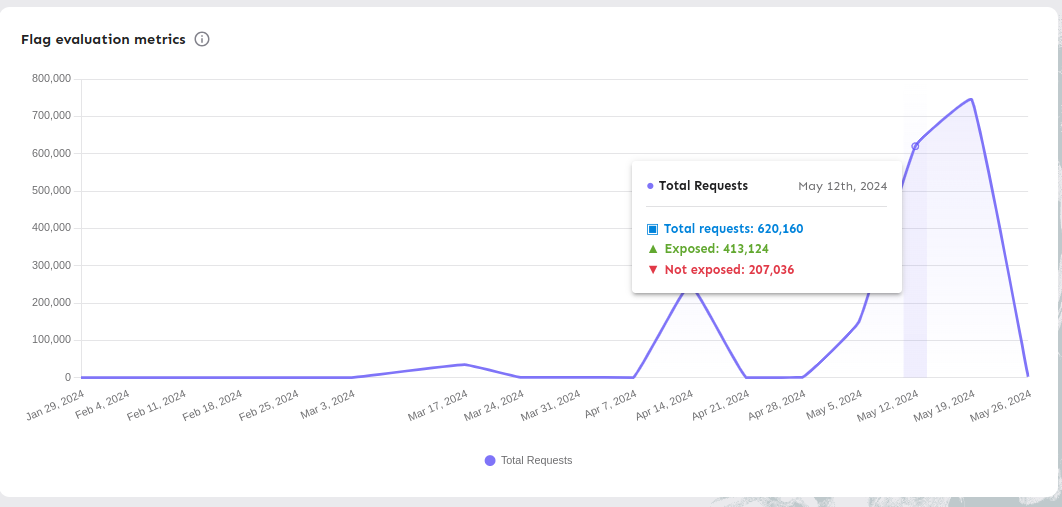Click the 'Jan 29, 2024' x-axis label
The width and height of the screenshot is (1062, 507).
[x=56, y=406]
